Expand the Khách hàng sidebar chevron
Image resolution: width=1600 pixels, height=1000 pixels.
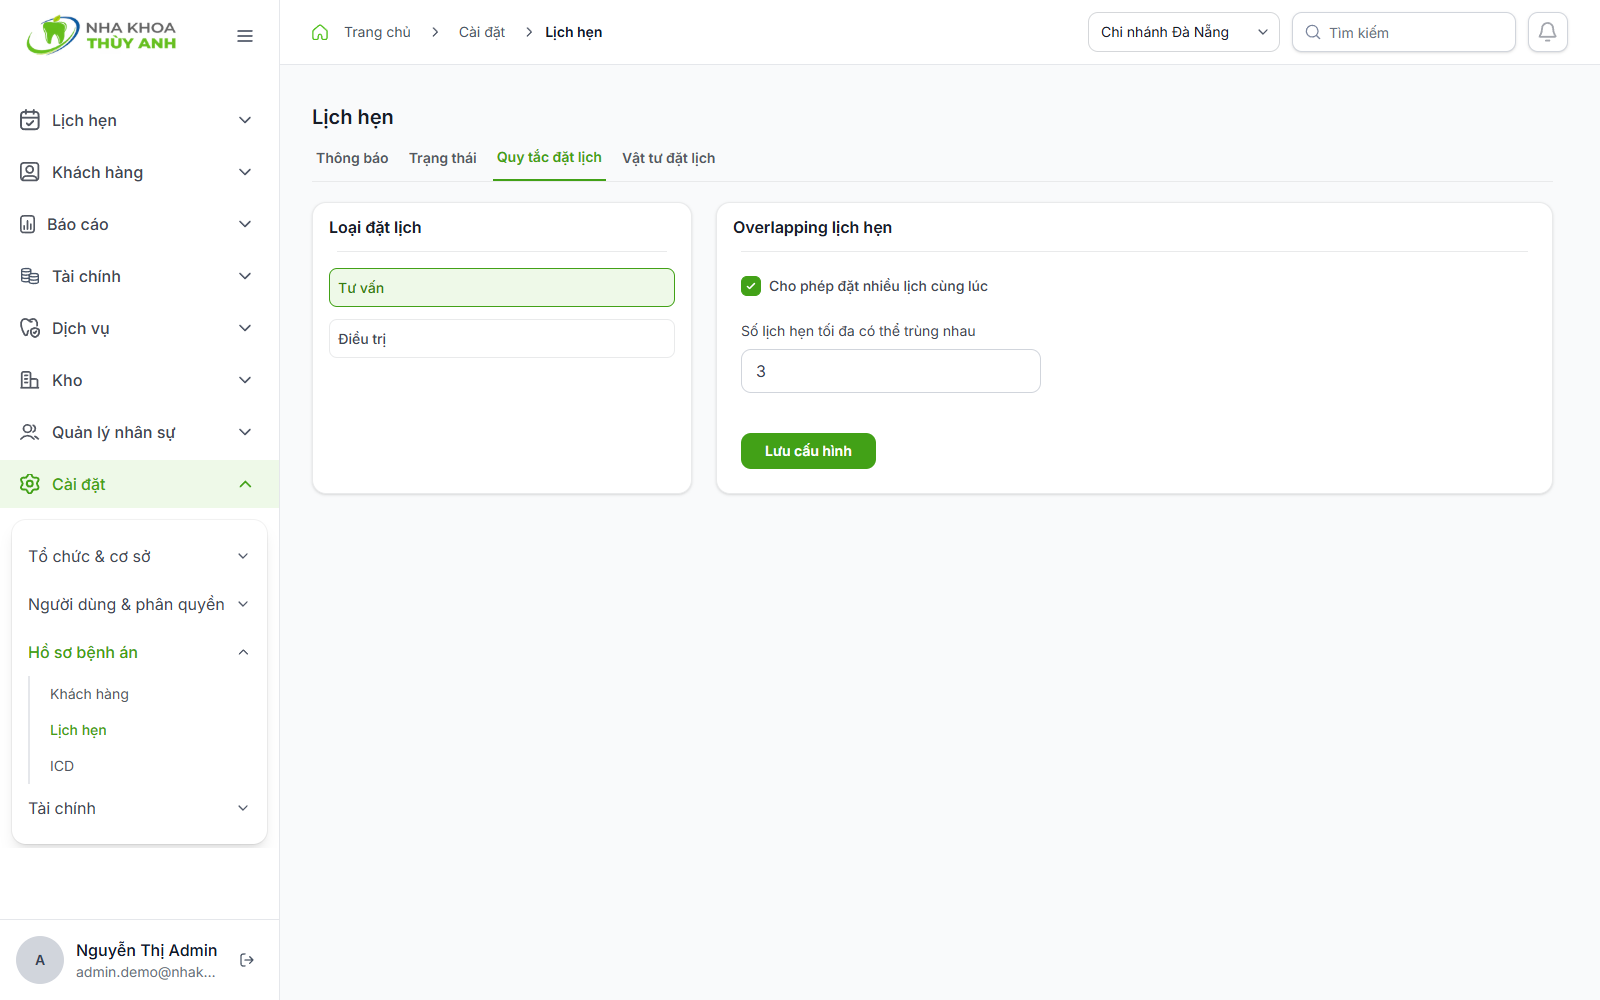point(245,172)
